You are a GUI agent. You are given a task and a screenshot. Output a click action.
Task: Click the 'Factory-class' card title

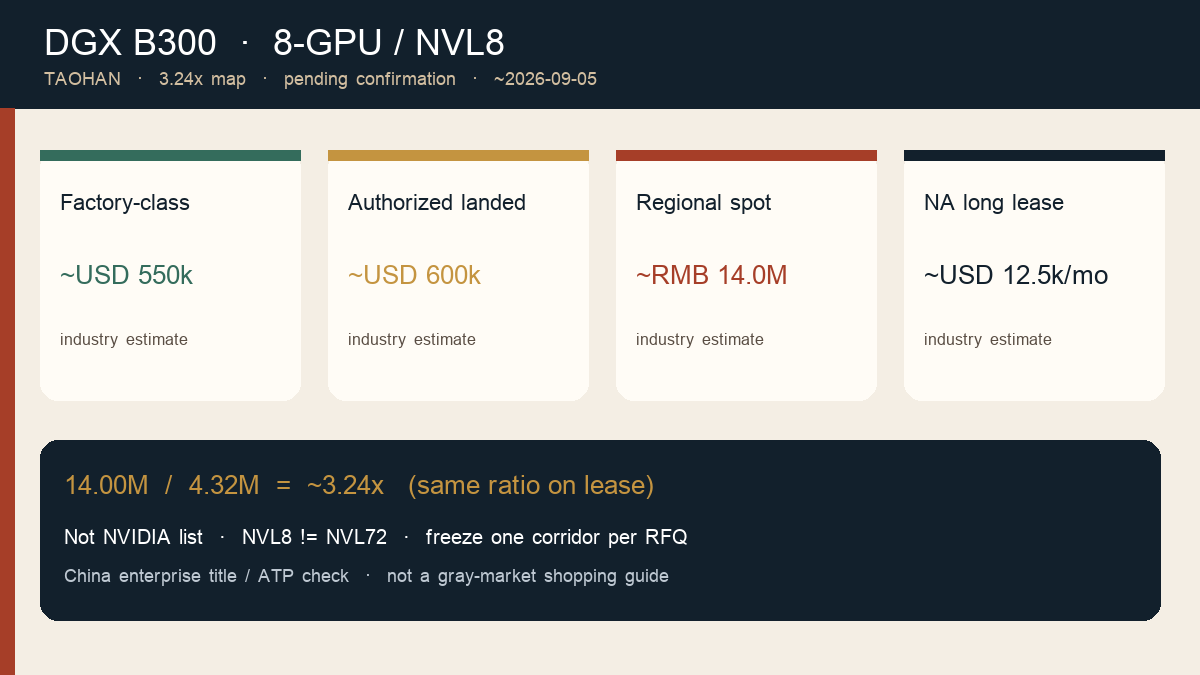point(125,203)
